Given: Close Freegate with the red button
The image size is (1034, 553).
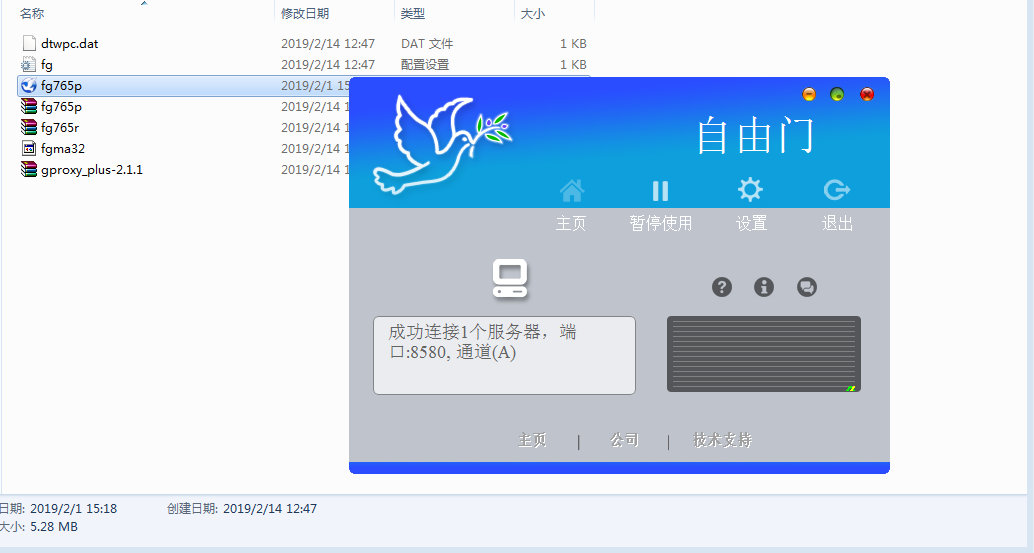Looking at the screenshot, I should tap(867, 94).
